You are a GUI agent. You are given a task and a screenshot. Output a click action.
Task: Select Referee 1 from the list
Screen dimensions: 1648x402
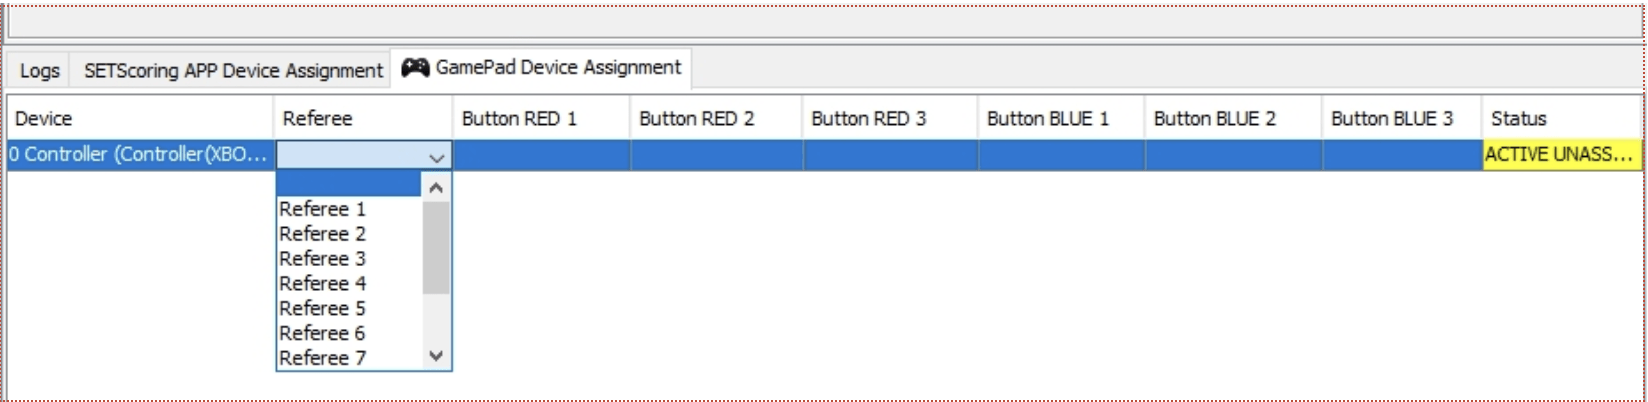click(x=322, y=209)
